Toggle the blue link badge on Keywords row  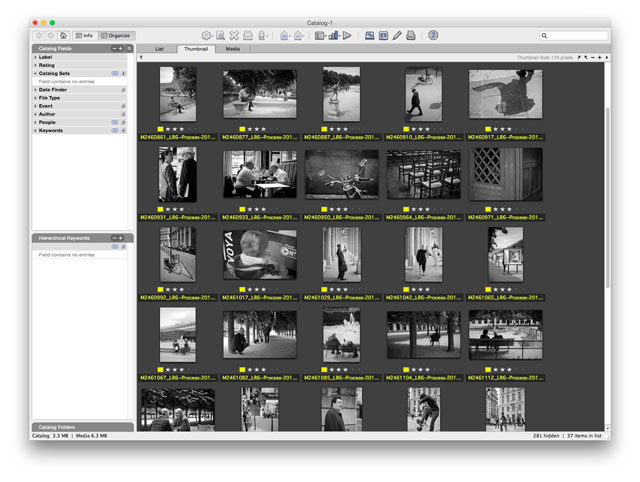click(115, 131)
